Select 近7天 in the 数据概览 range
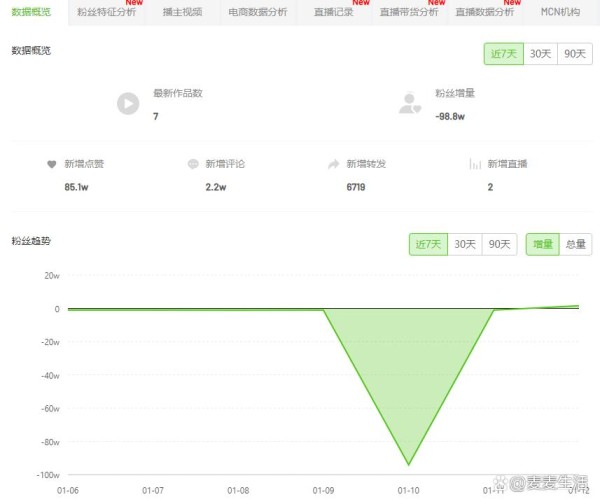Screen dimensions: 600x504 click(504, 54)
